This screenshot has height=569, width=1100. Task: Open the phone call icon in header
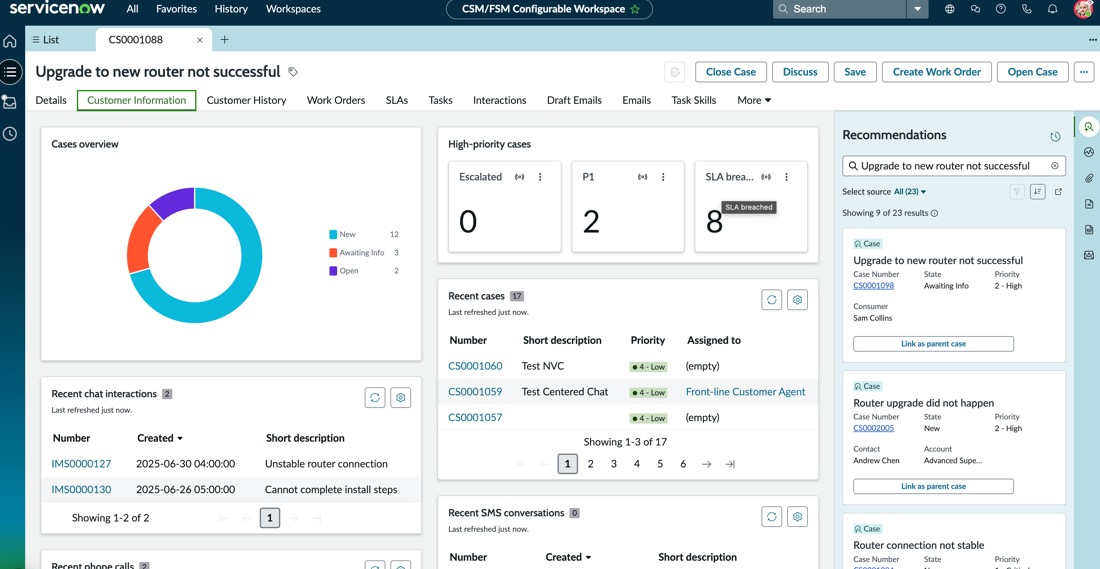click(x=1027, y=9)
